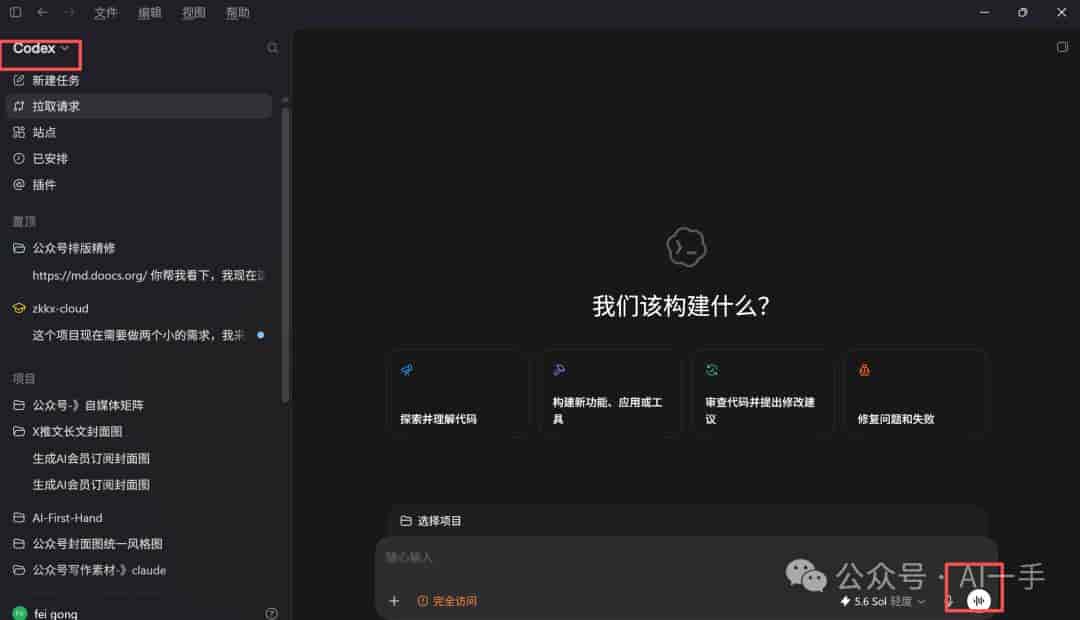Open the 5.6 Sol 轻度 model dropdown

click(x=882, y=601)
